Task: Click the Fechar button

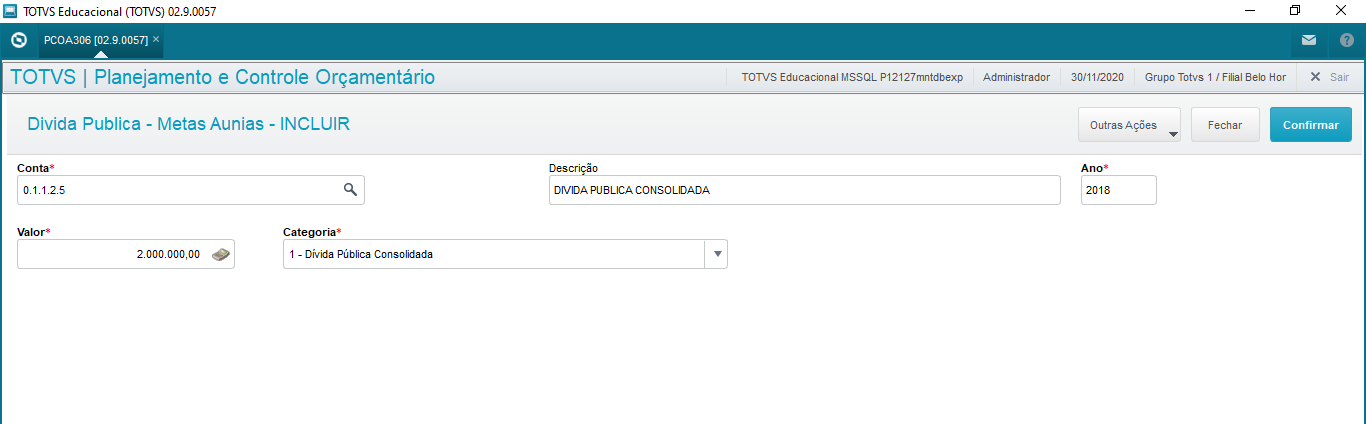Action: pyautogui.click(x=1225, y=125)
